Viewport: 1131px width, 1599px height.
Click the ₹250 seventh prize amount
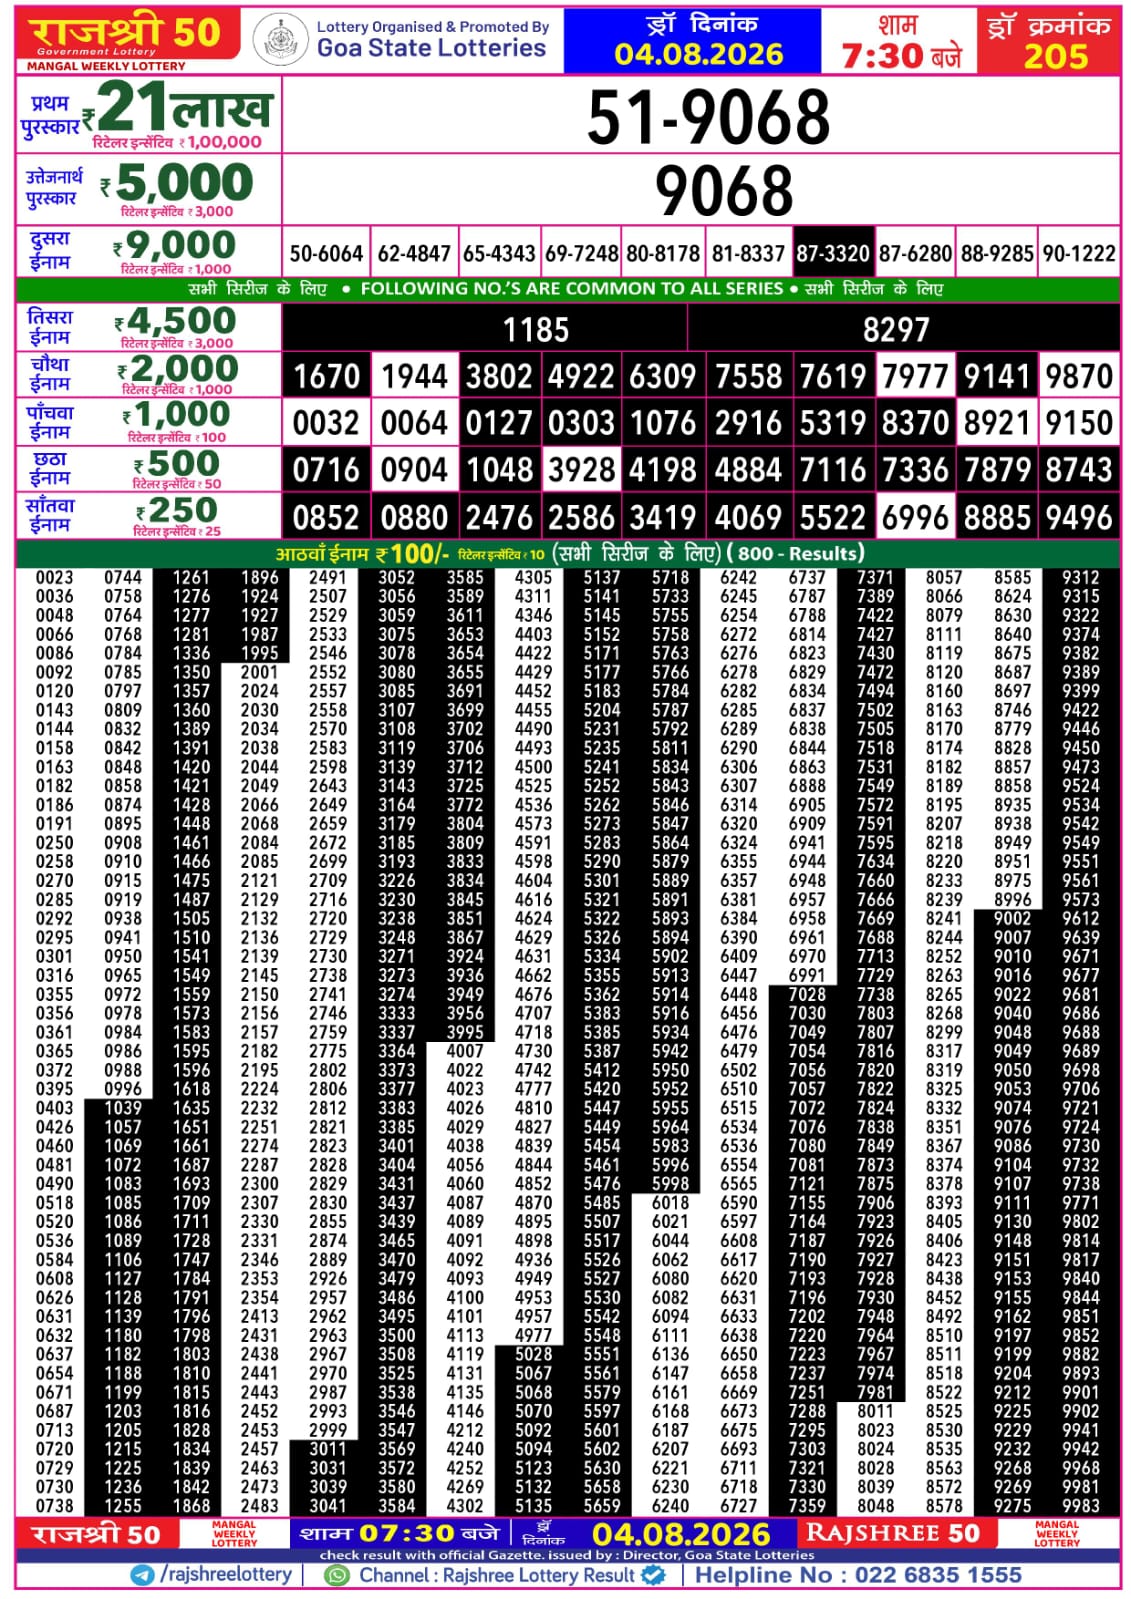click(176, 510)
